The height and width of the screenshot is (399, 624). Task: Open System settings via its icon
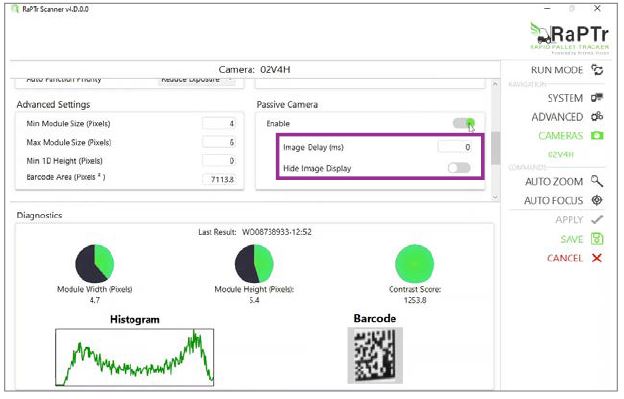[x=597, y=98]
